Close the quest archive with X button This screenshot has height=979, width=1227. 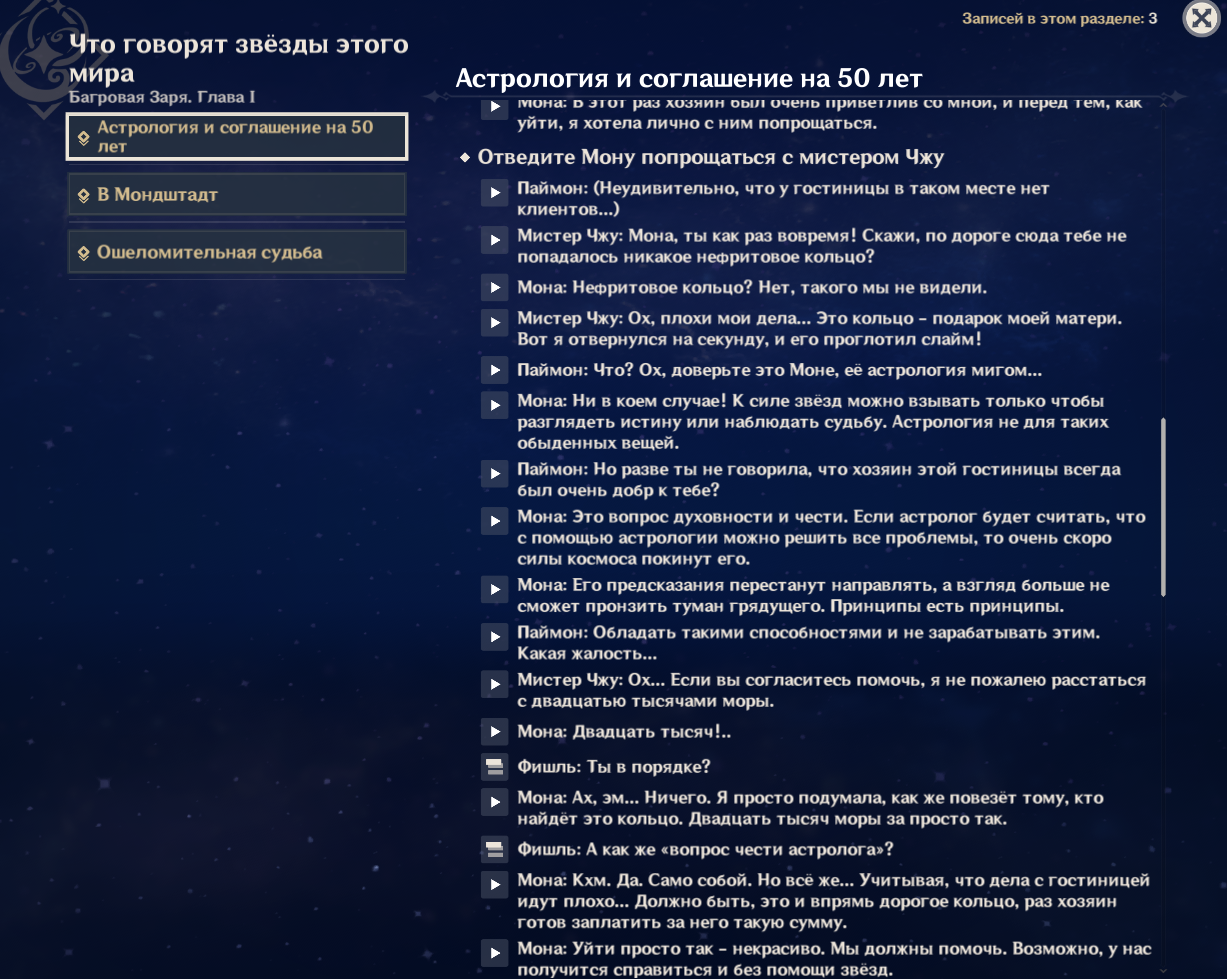[1201, 19]
